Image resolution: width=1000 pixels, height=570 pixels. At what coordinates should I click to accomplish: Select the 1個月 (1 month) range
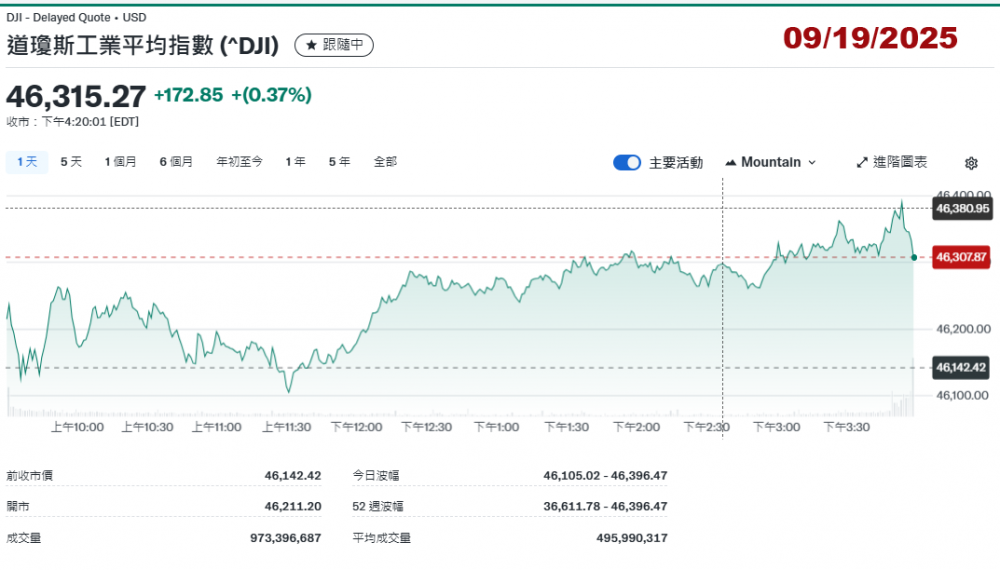[120, 161]
